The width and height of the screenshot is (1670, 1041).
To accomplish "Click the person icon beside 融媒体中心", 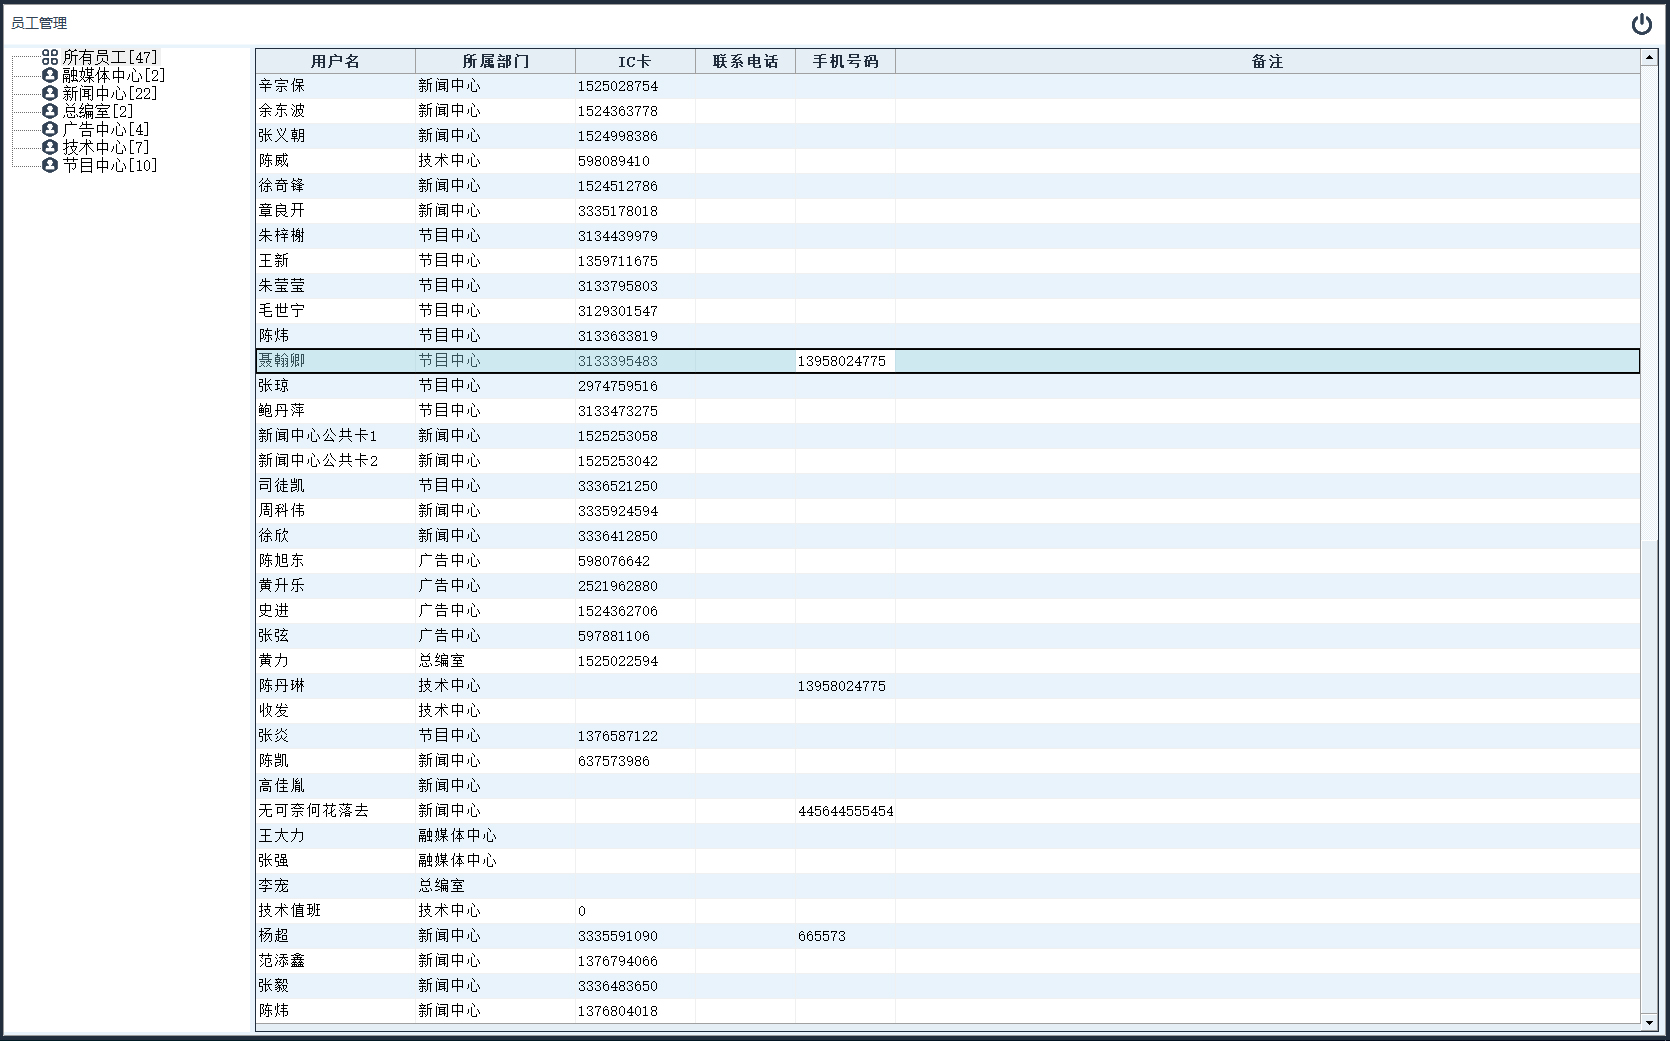I will click(50, 75).
